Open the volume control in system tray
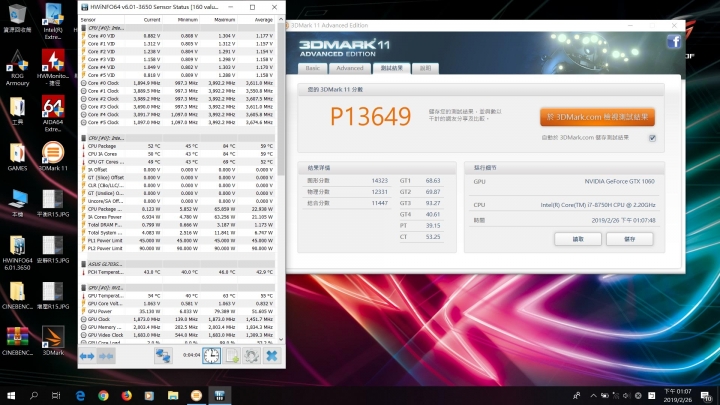The width and height of the screenshot is (720, 405). coord(626,395)
